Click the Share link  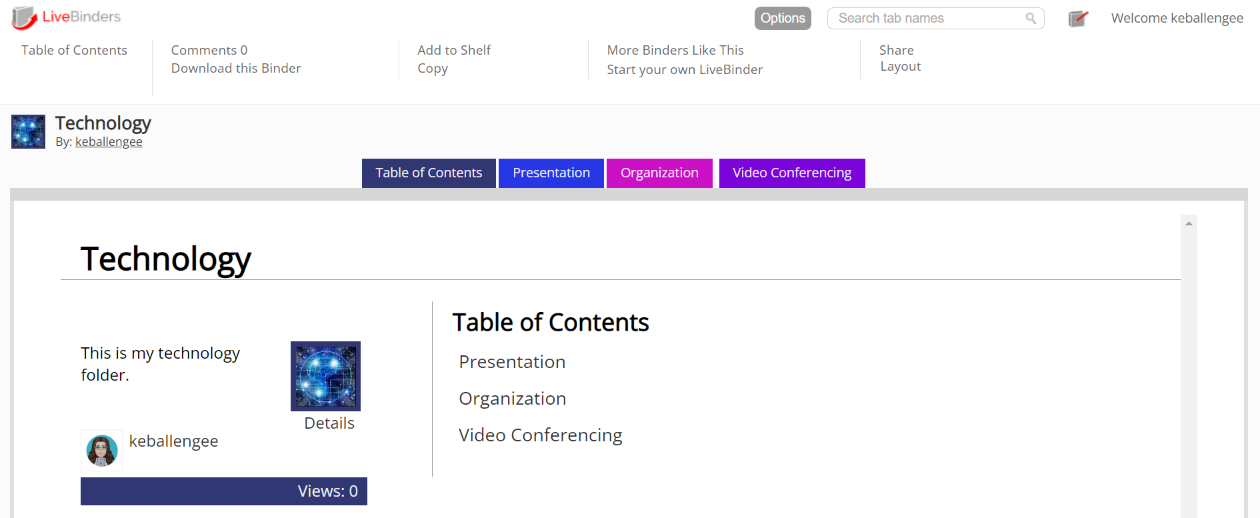(896, 50)
